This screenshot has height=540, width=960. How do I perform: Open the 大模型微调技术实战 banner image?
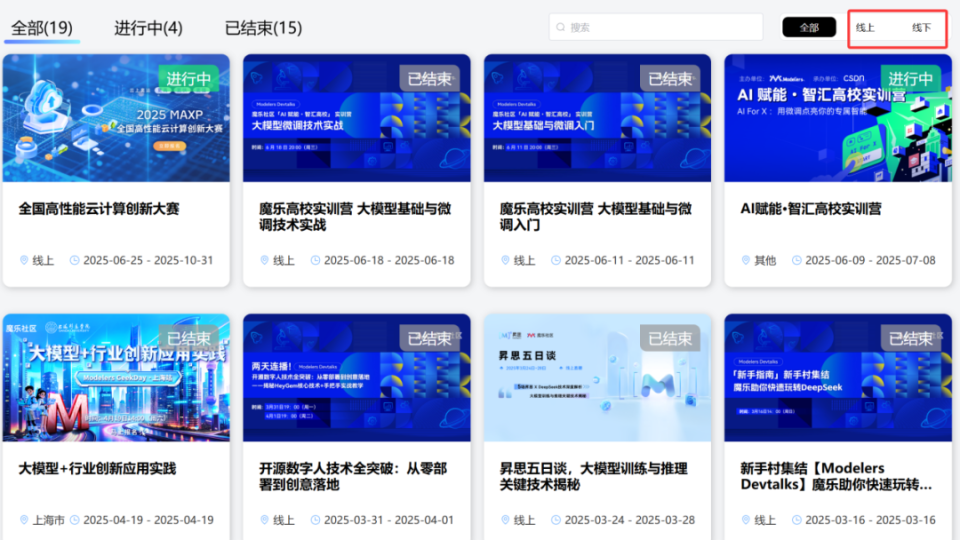tap(357, 118)
